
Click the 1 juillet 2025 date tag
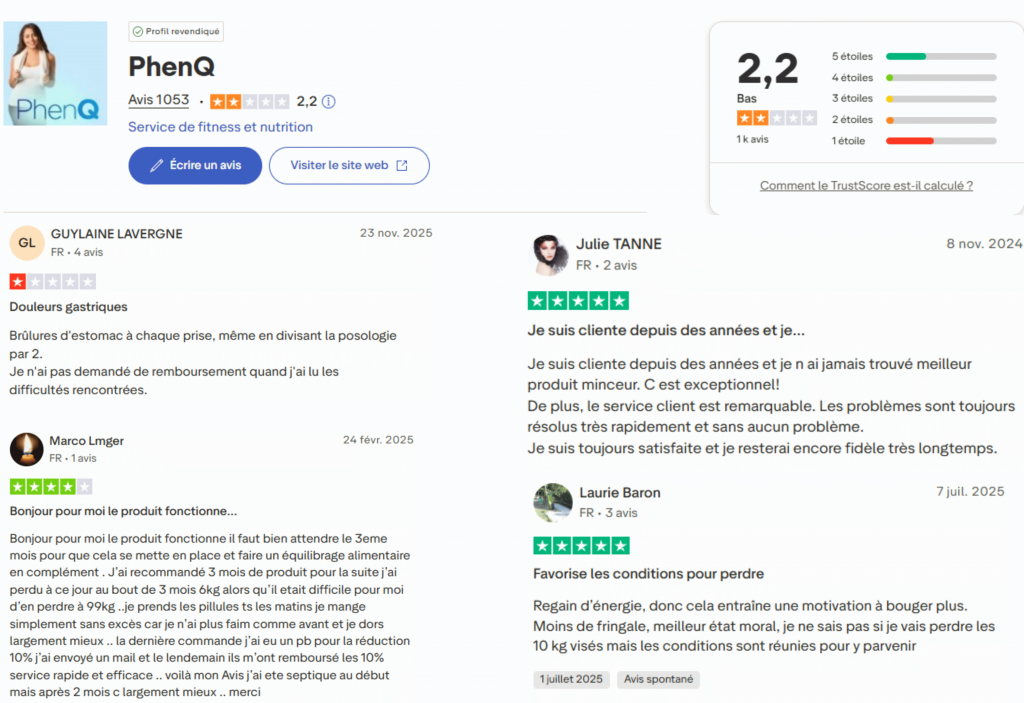point(571,679)
